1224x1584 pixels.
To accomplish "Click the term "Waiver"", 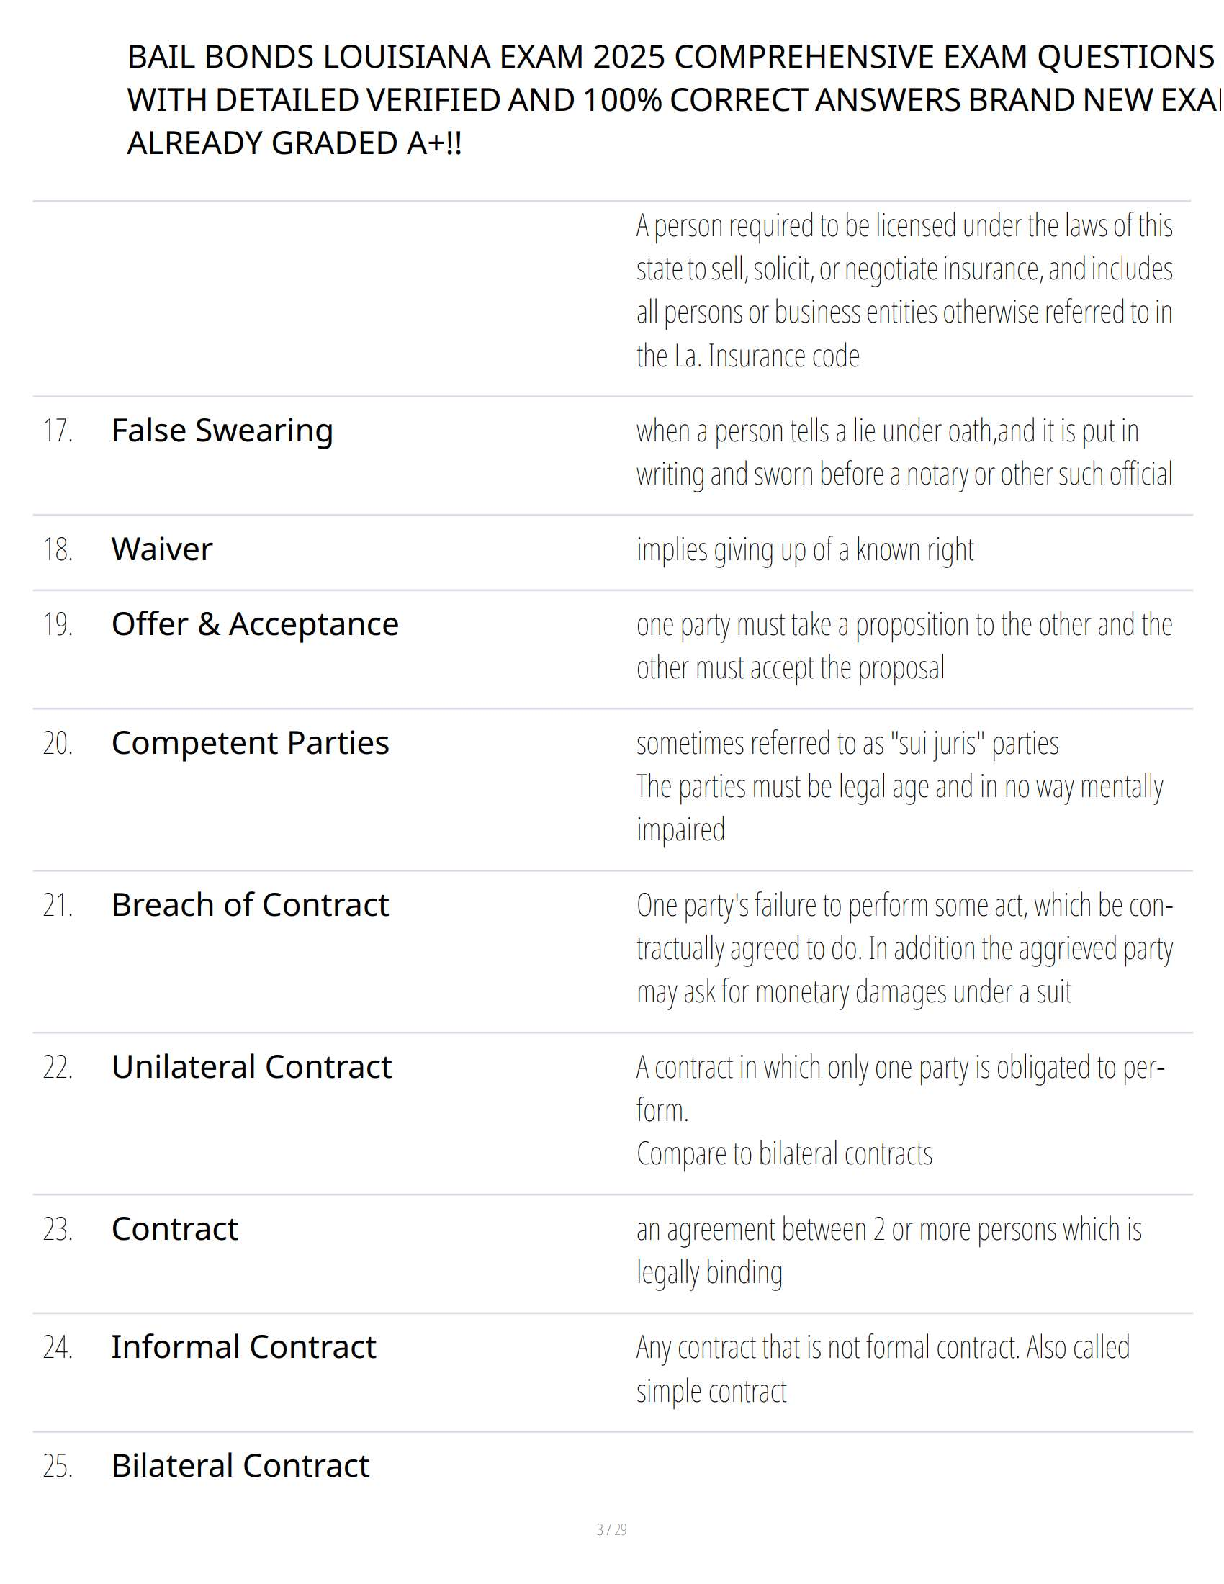I will click(162, 549).
